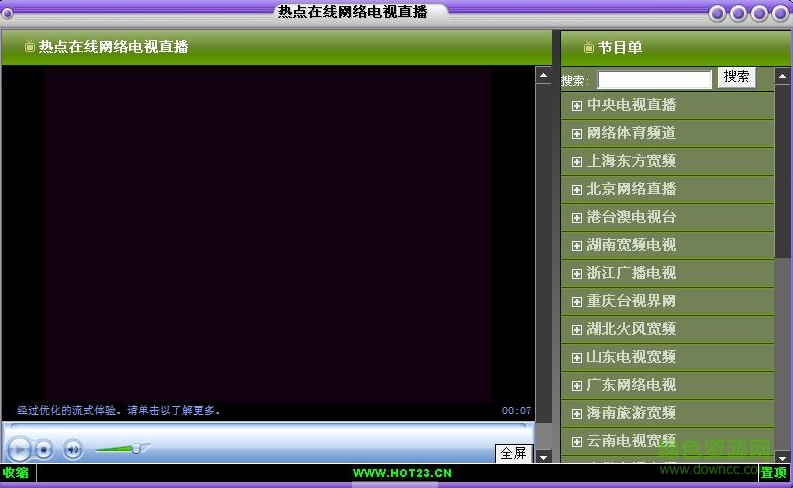Image resolution: width=793 pixels, height=488 pixels.
Task: Open the WWW.HOT23.CN website link
Action: pyautogui.click(x=402, y=473)
